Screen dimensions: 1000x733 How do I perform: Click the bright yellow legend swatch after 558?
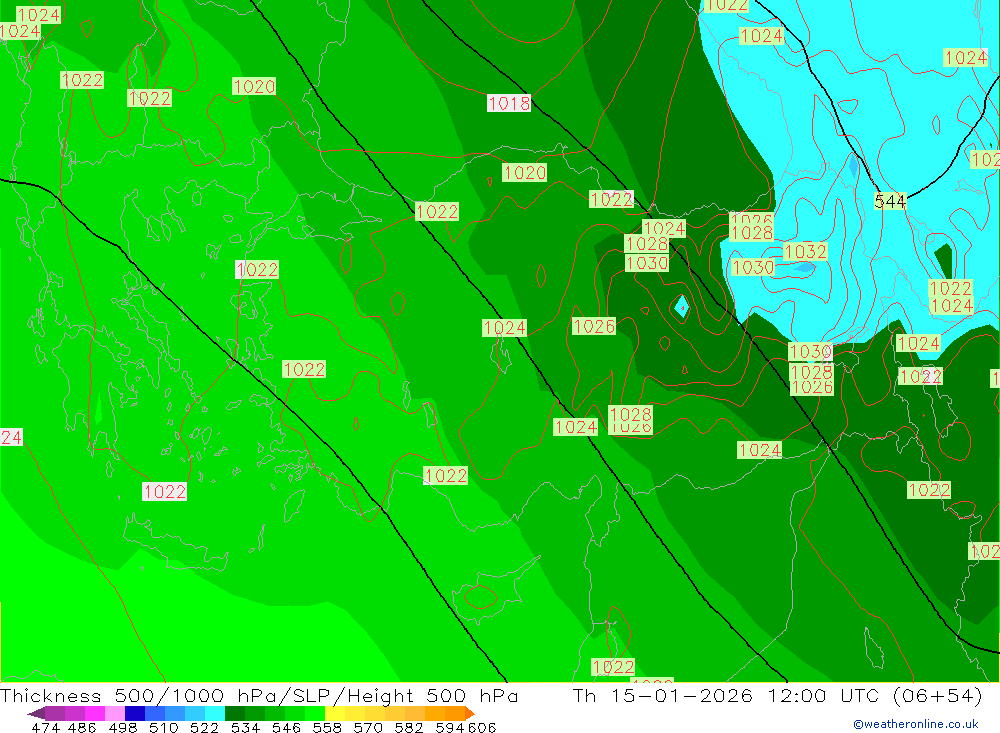pyautogui.click(x=335, y=713)
